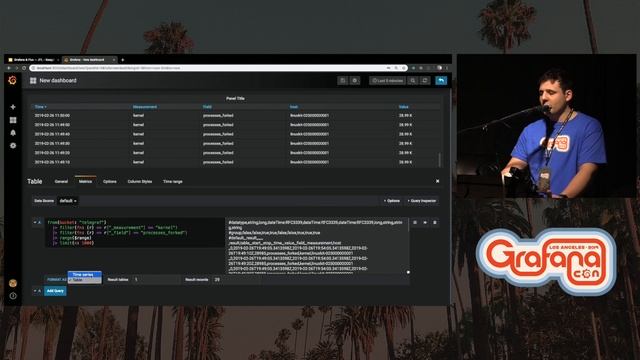
Task: Open a new browser tab with plus
Action: pos(122,60)
